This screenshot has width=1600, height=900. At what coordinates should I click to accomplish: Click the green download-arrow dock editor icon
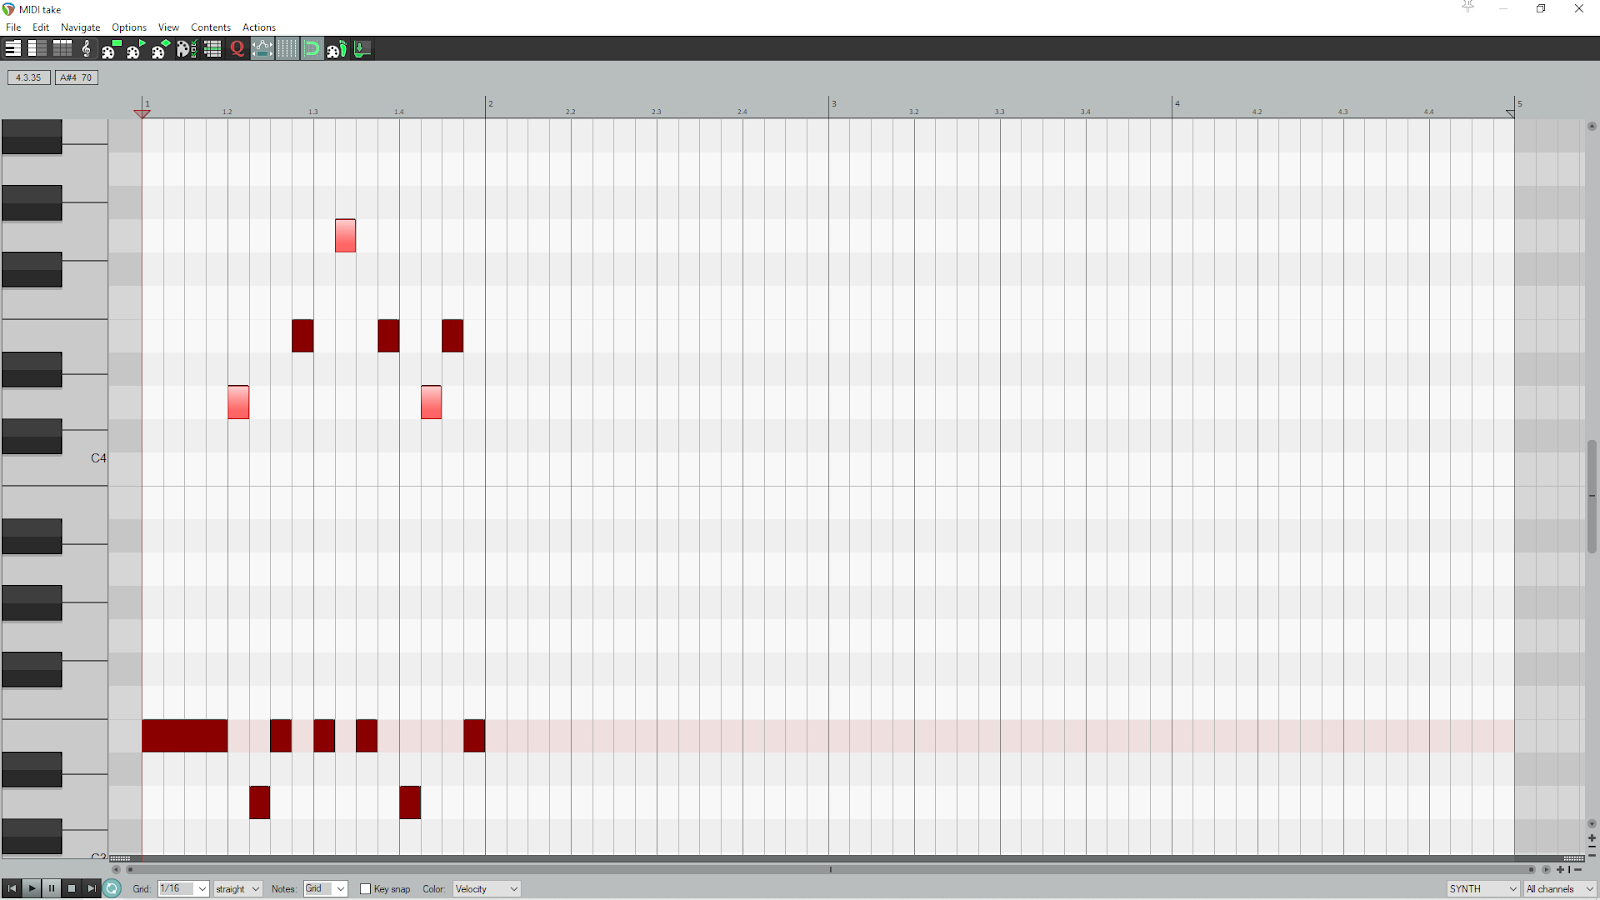pos(362,48)
